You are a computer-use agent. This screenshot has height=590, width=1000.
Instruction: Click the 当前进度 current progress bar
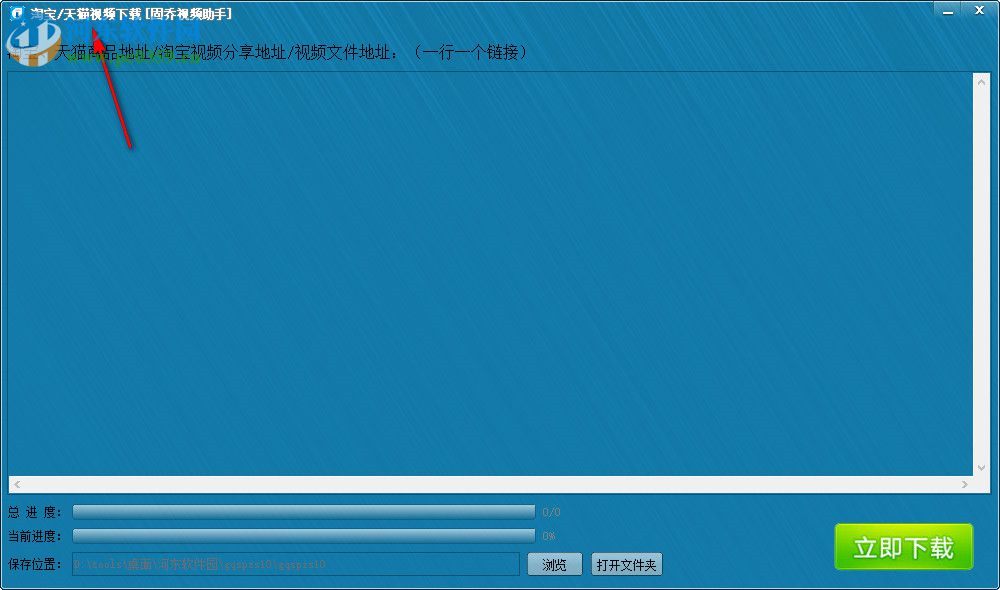[300, 535]
